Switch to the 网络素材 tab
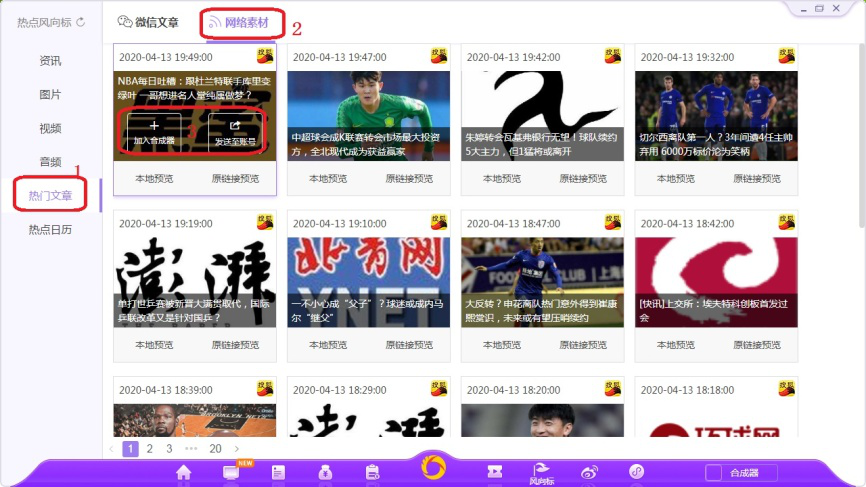The image size is (866, 487). [239, 23]
